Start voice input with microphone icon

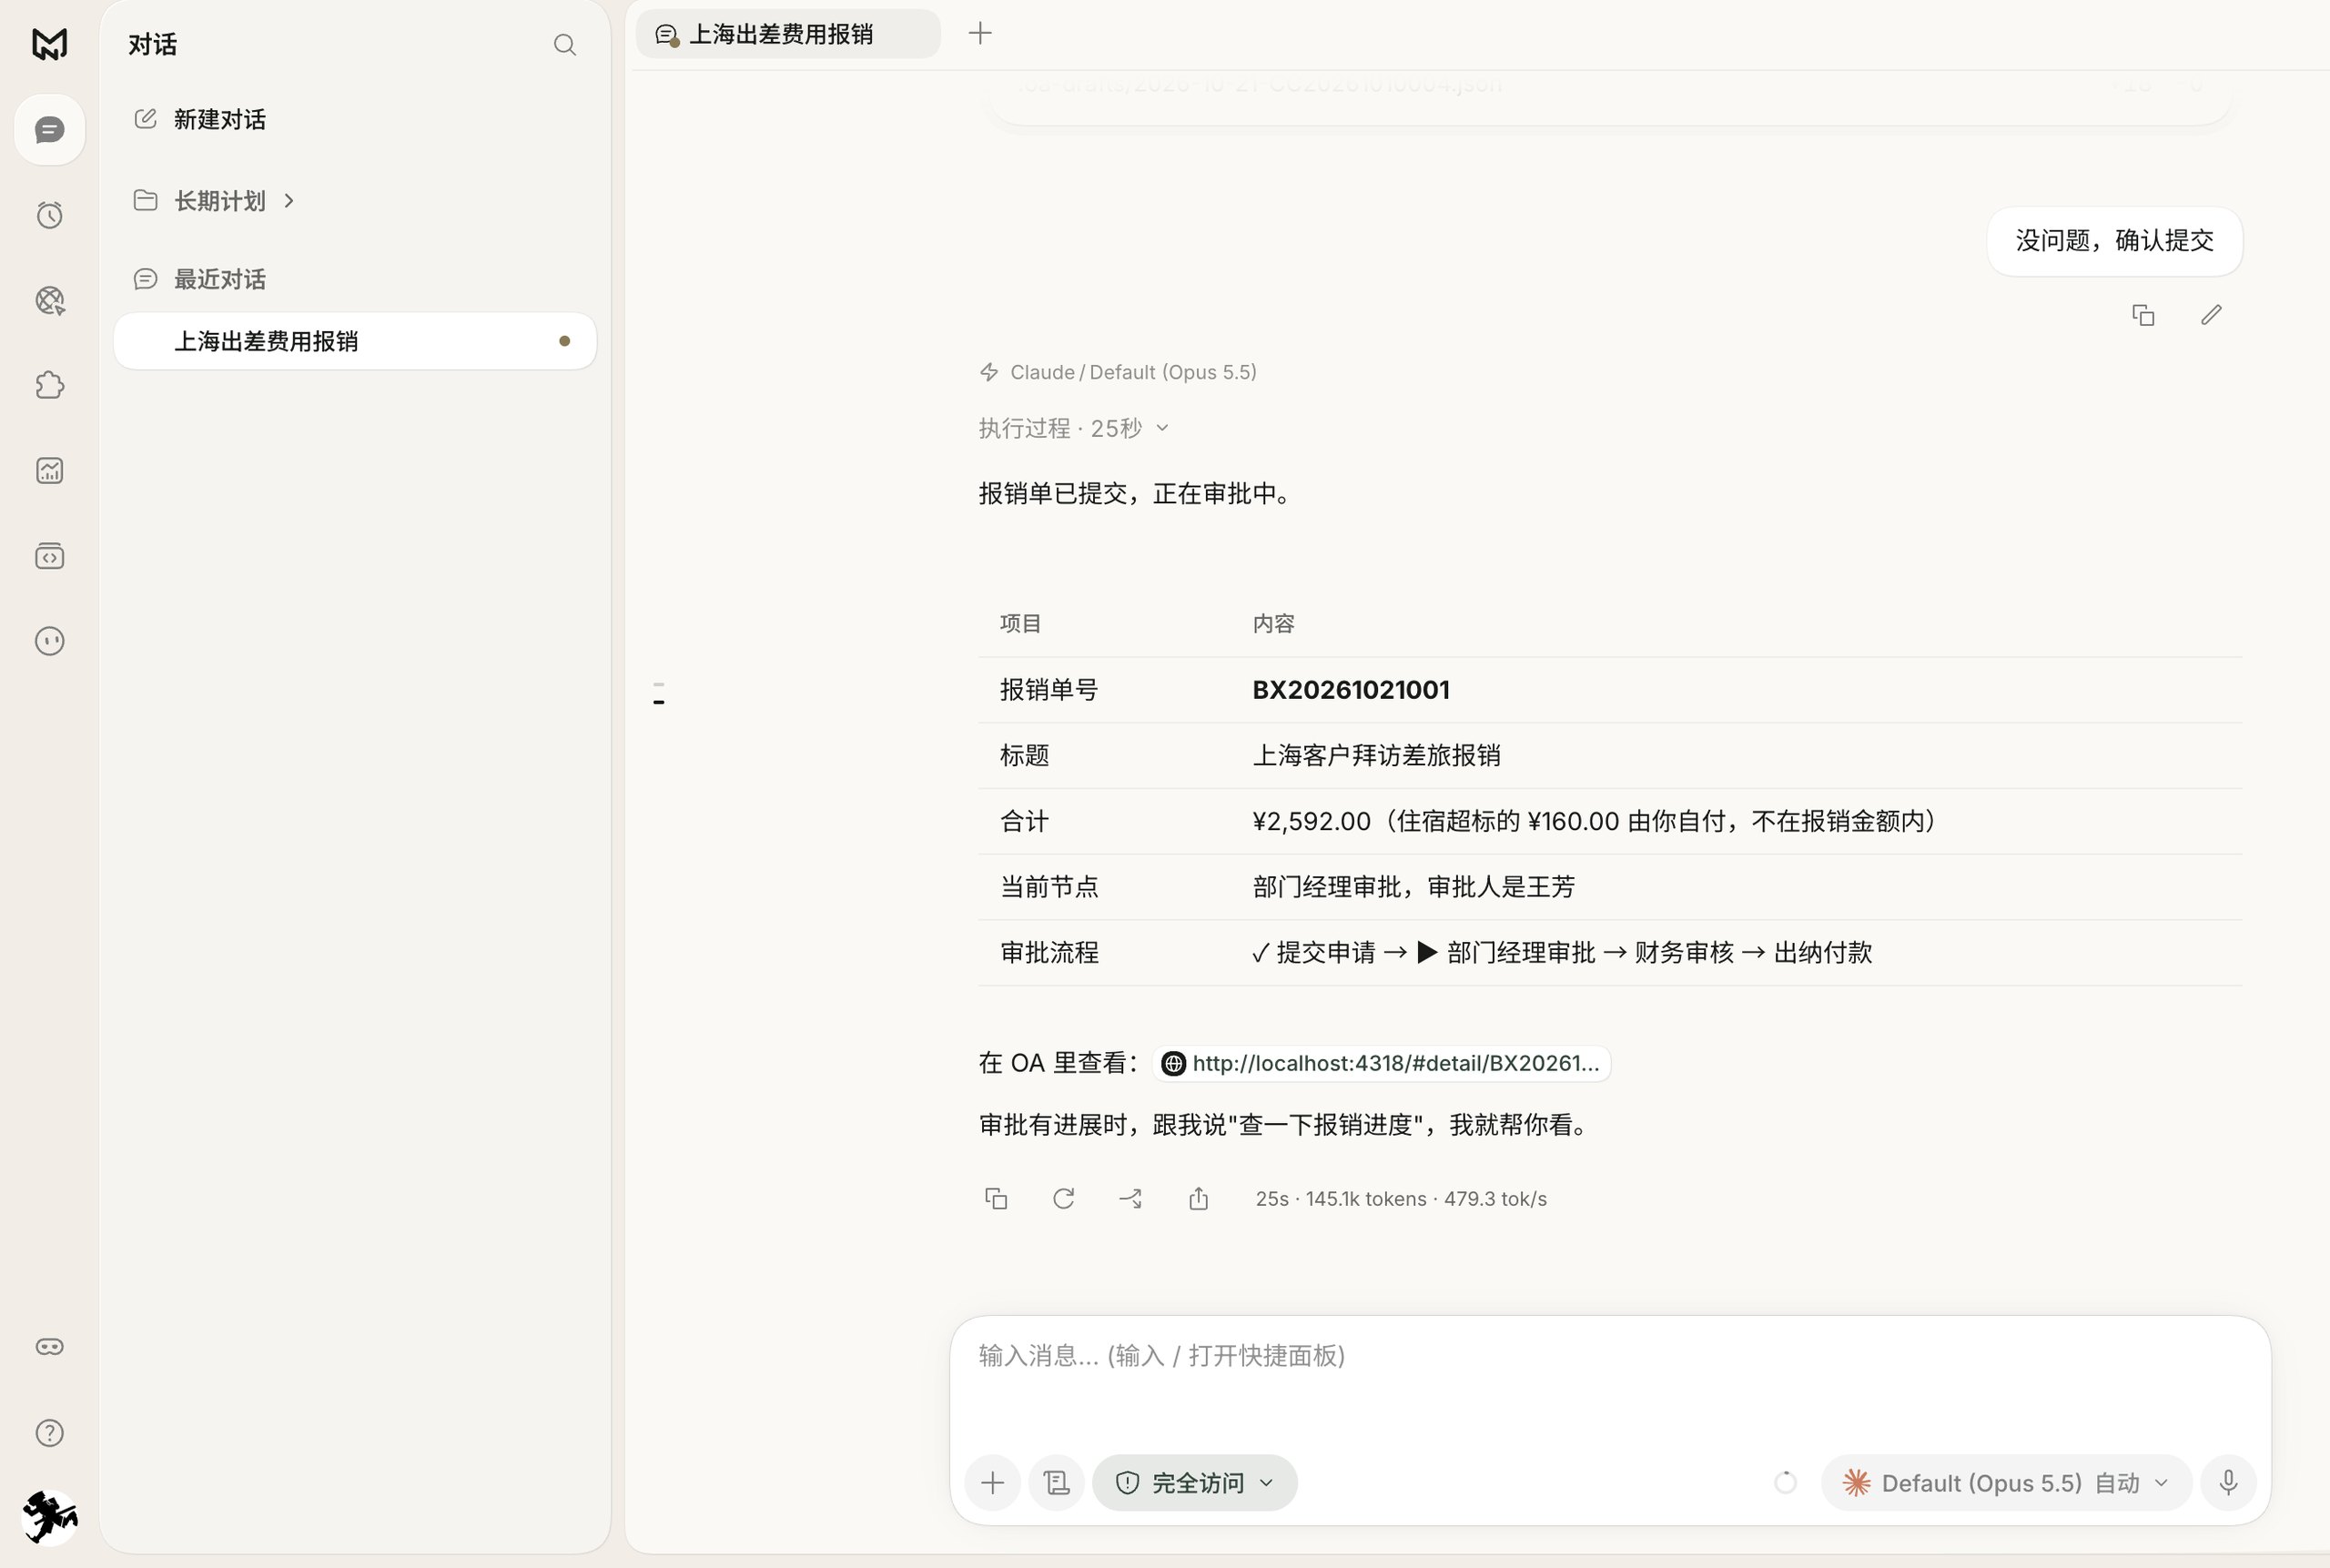click(x=2228, y=1482)
